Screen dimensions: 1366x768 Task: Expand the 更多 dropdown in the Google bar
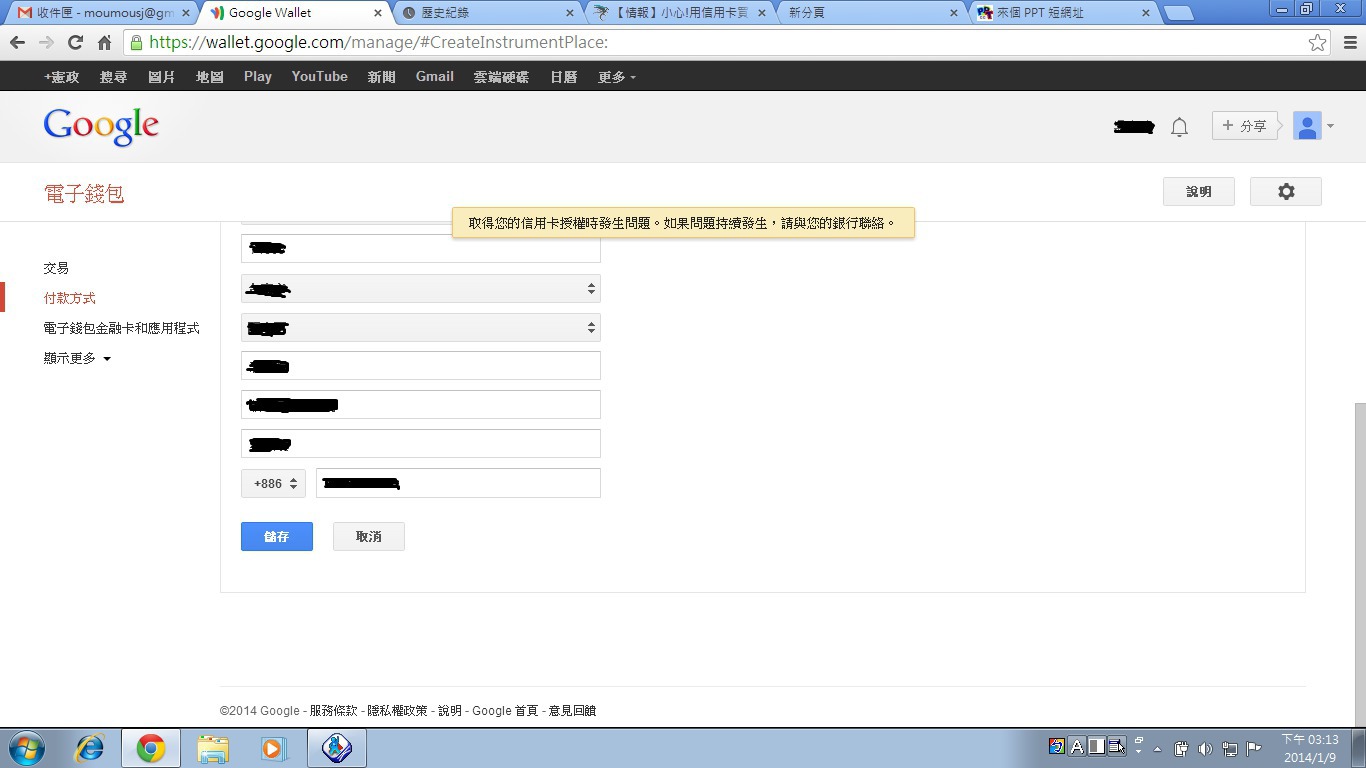coord(617,77)
